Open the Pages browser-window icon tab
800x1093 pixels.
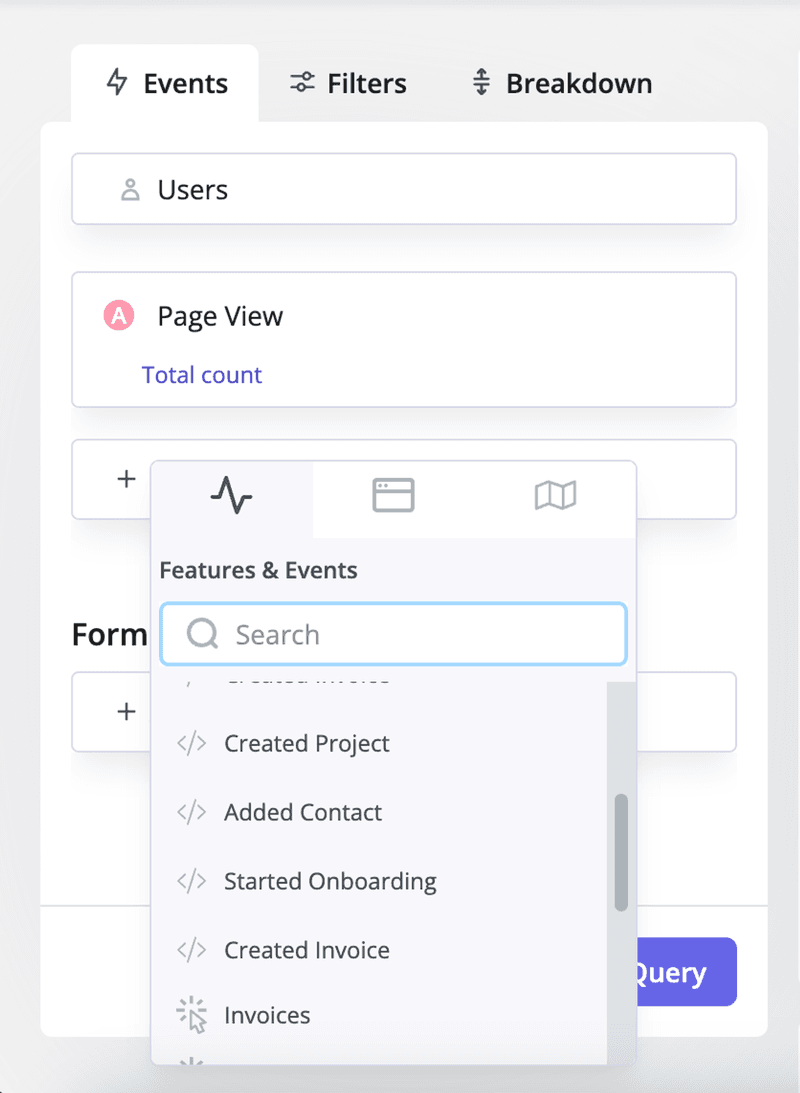coord(393,495)
